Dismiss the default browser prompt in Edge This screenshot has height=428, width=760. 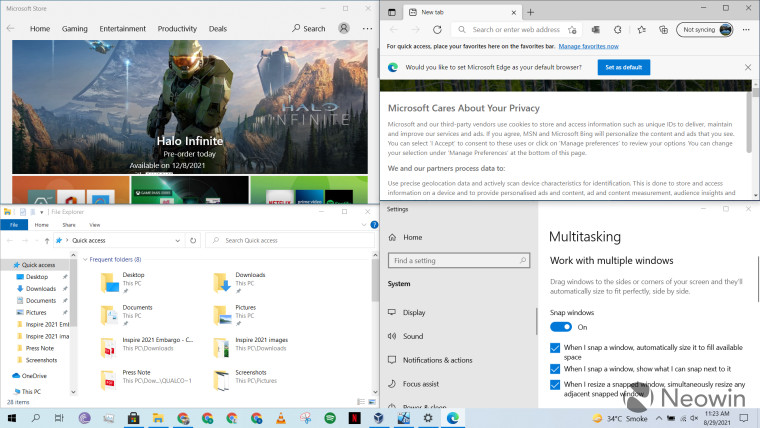(x=748, y=67)
